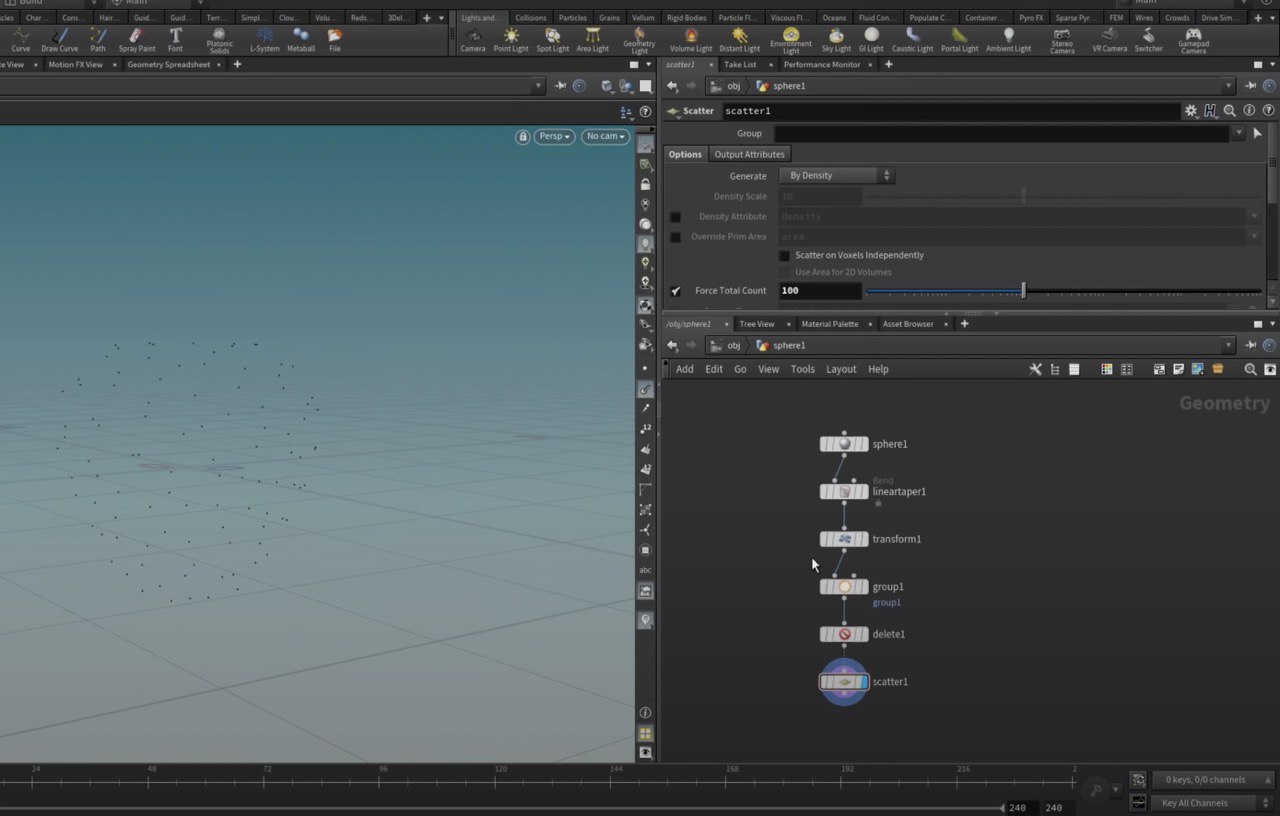The width and height of the screenshot is (1280, 816).
Task: Open the Geometry Spreadsheet tab
Action: click(x=168, y=64)
